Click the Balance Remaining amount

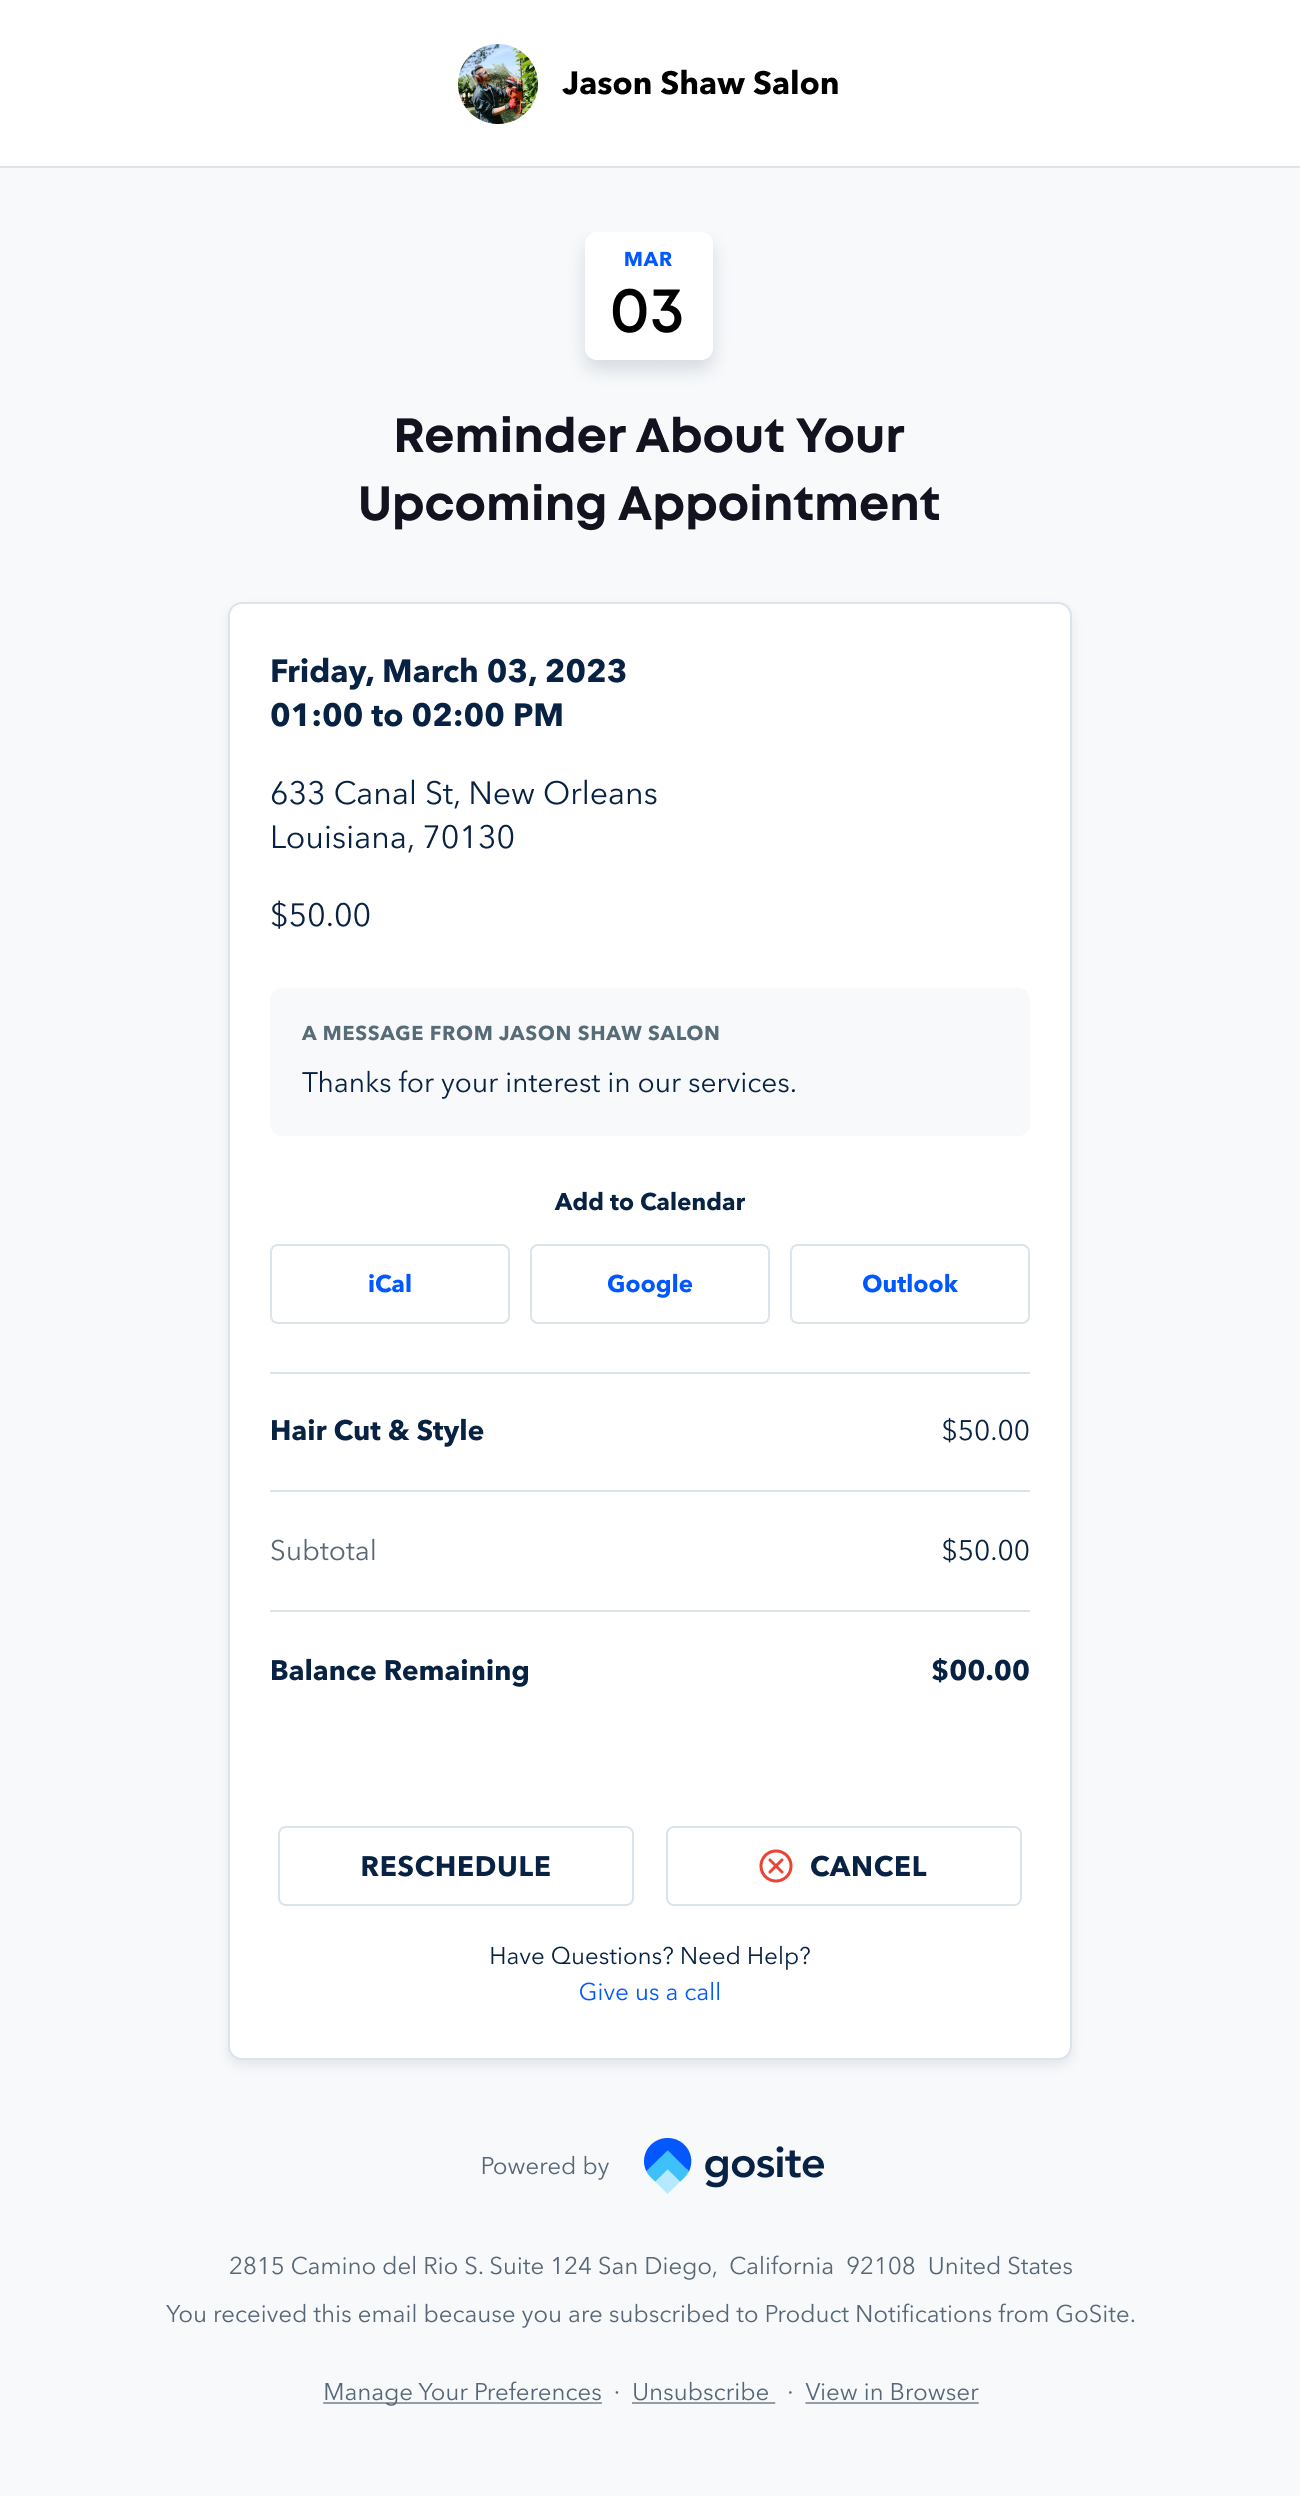coord(980,1670)
